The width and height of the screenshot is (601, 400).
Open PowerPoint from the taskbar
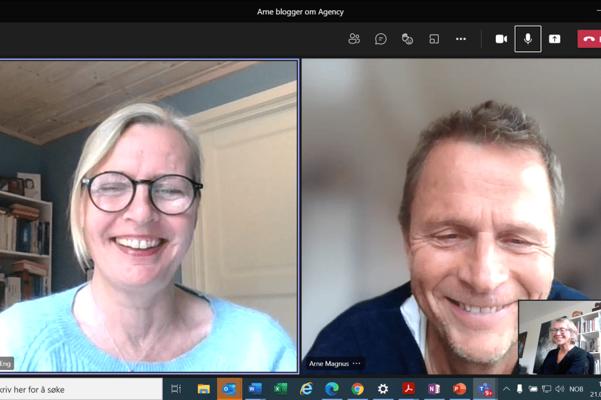[459, 389]
